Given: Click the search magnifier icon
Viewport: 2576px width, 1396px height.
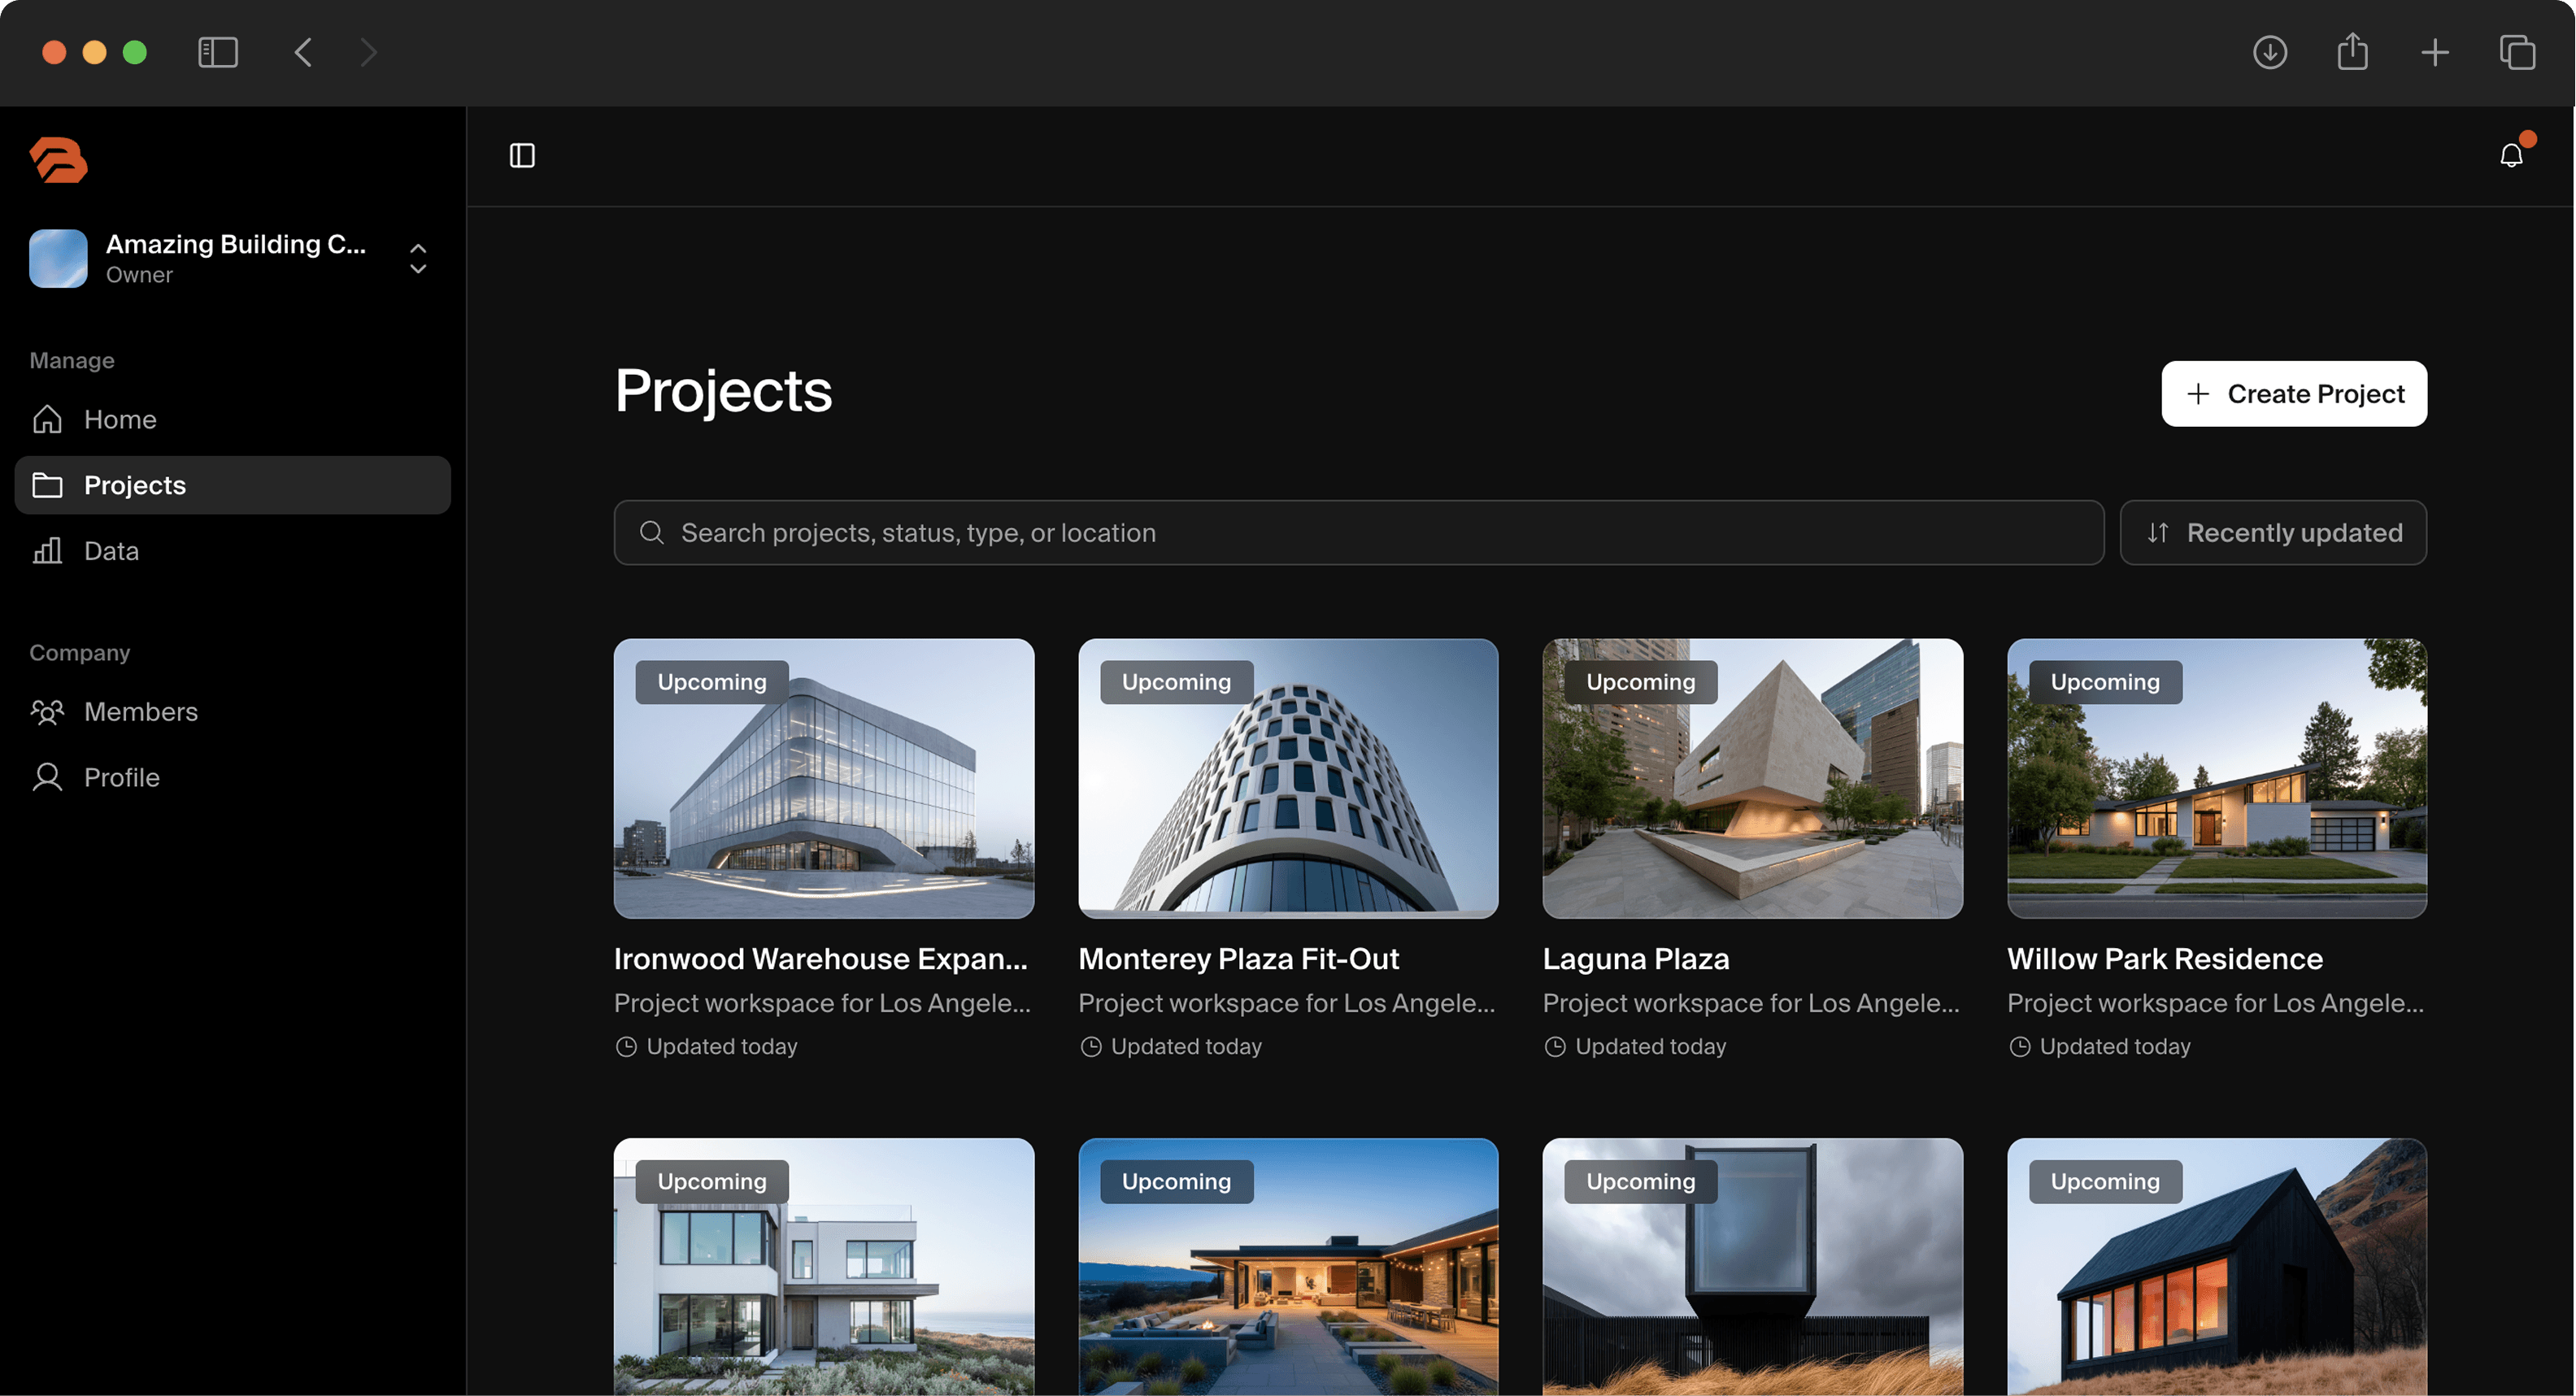Looking at the screenshot, I should coord(652,532).
